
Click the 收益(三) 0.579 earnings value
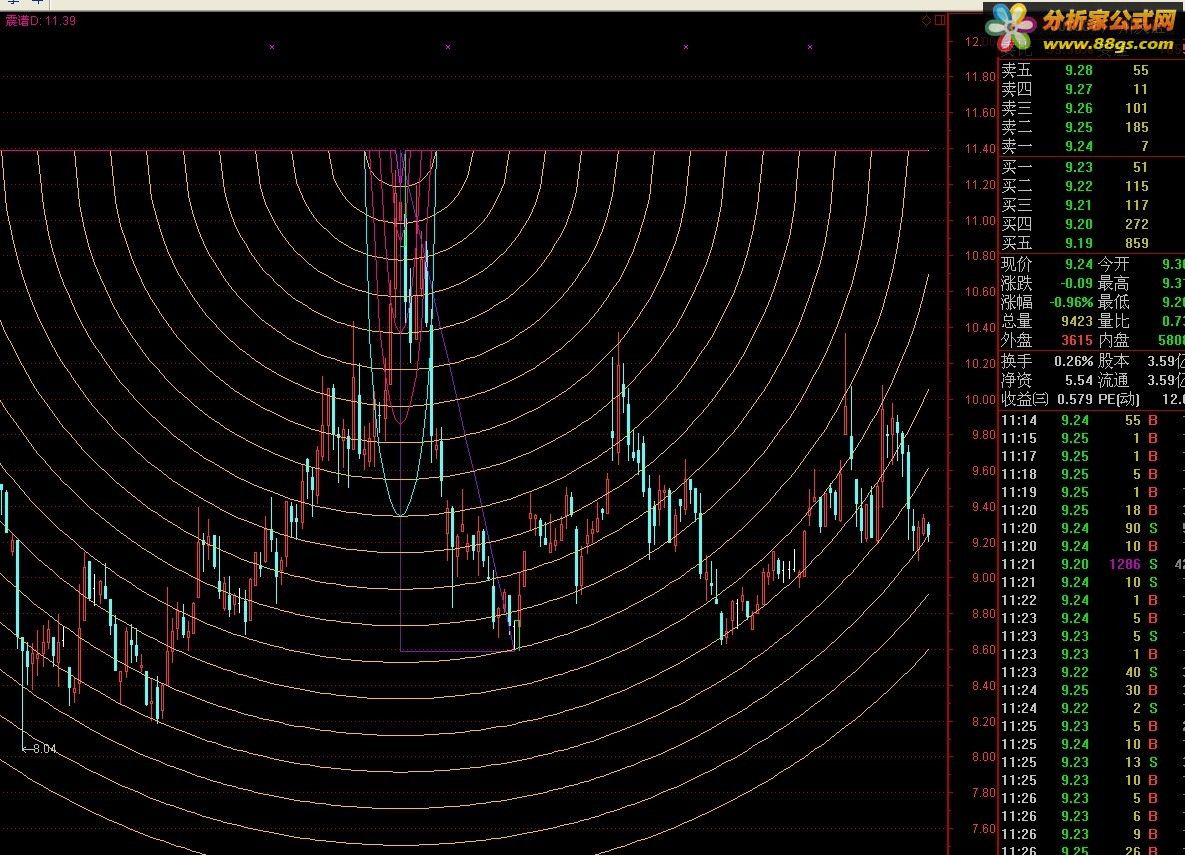click(x=1075, y=399)
